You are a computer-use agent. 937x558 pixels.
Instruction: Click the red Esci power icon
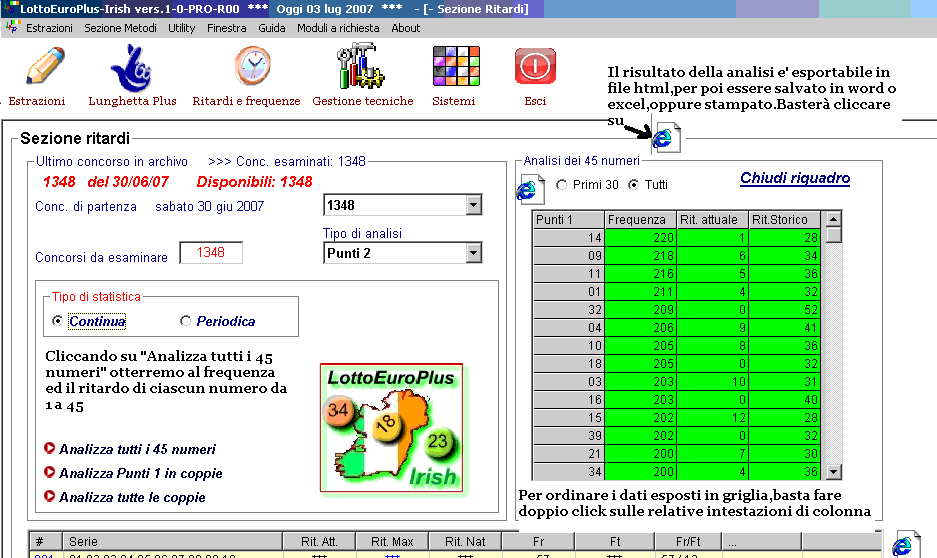(535, 66)
